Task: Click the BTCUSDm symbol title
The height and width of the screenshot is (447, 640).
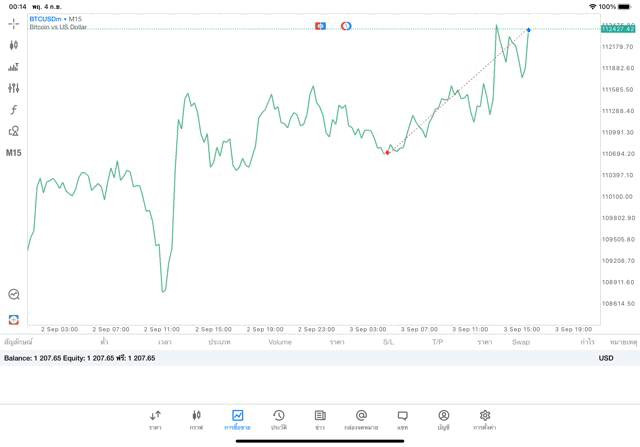Action: point(46,19)
